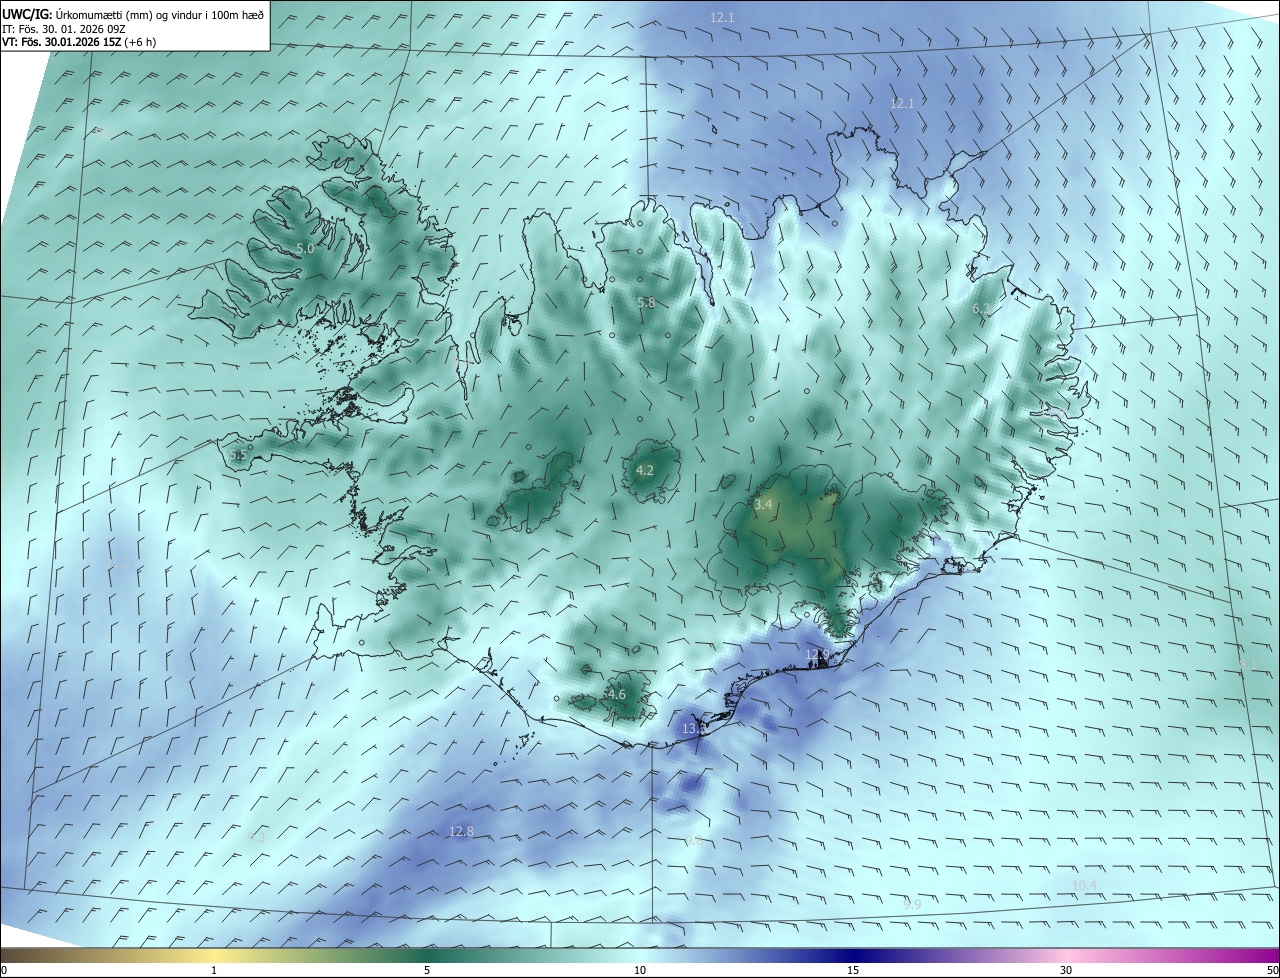Click the colorbar tick label '0'
Screen dimensions: 1280x978
[x=4, y=970]
